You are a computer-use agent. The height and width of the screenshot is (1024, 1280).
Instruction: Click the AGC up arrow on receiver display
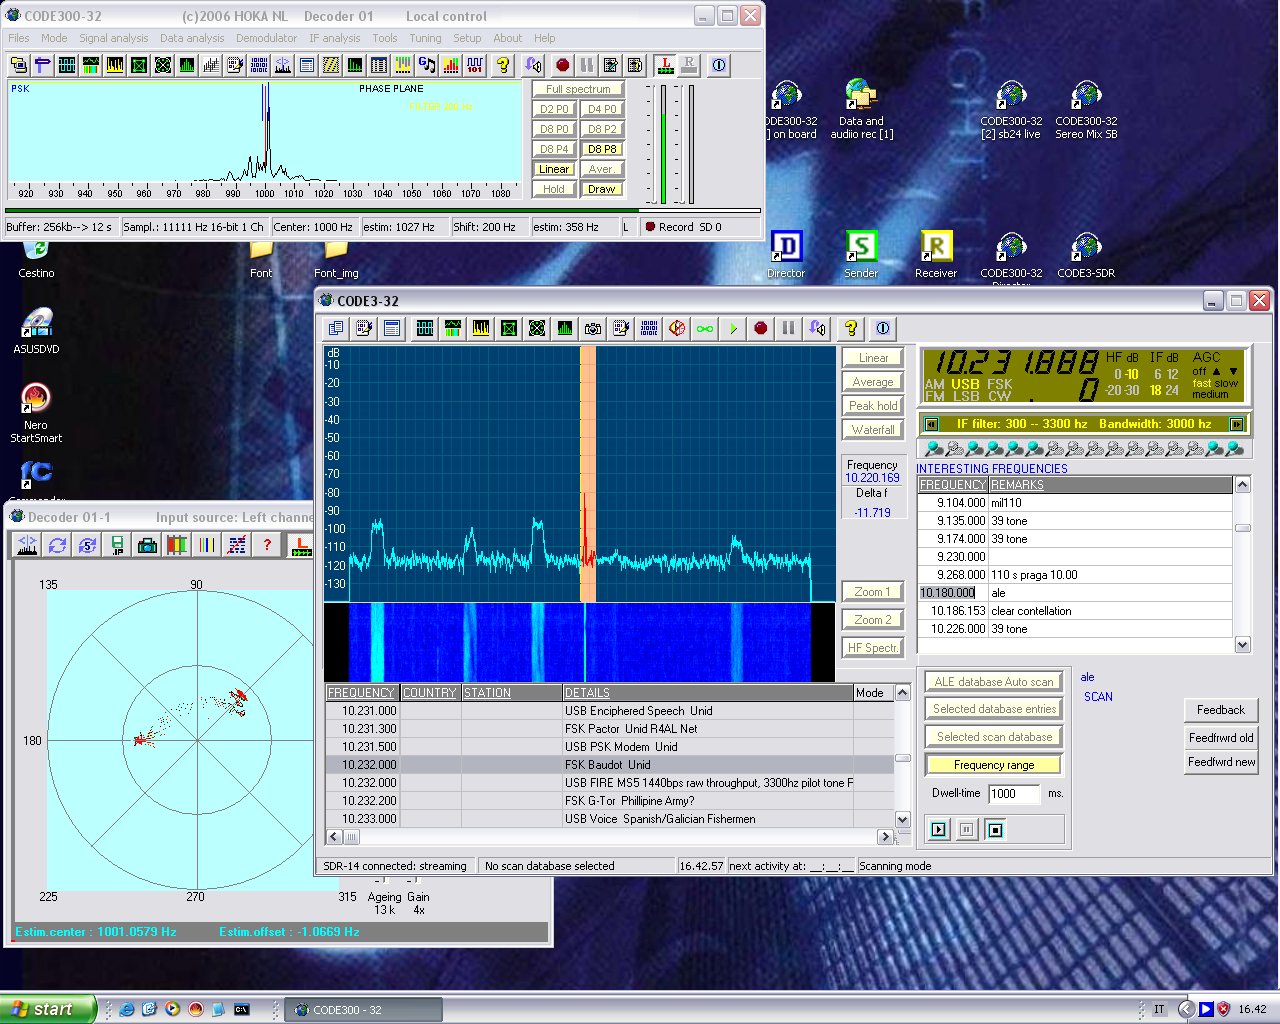1216,371
